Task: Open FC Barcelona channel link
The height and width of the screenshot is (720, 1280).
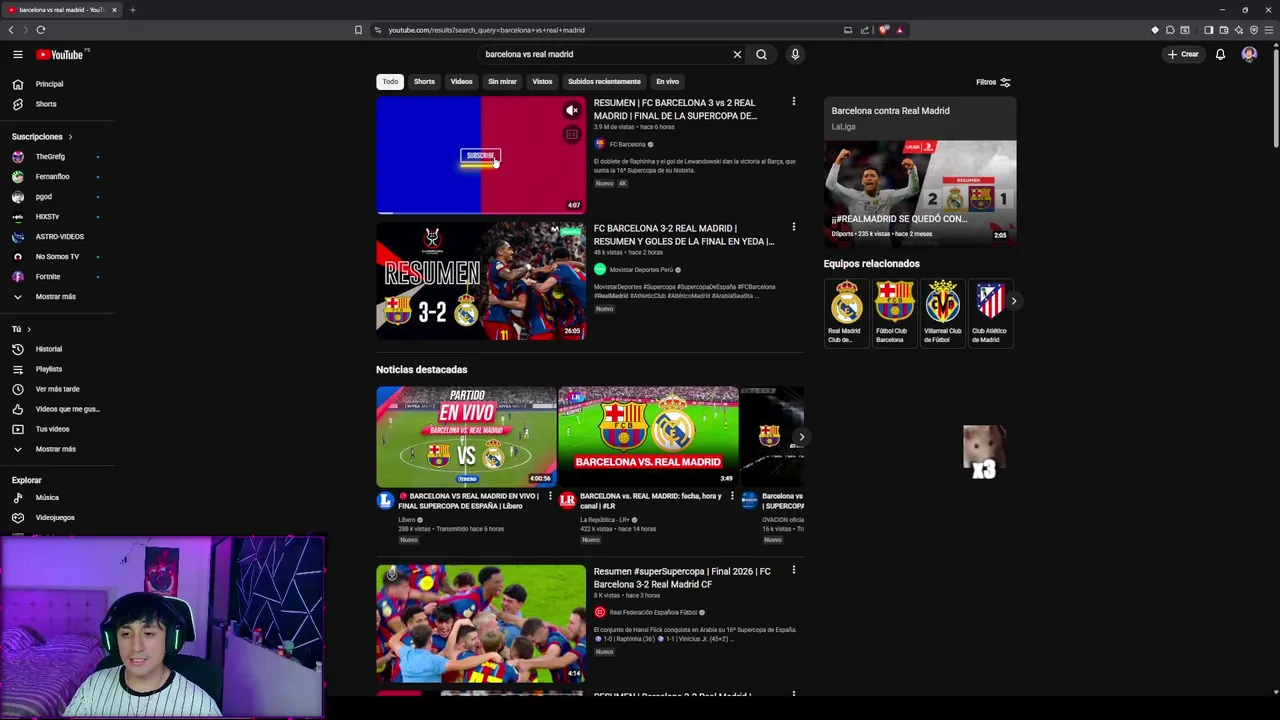Action: coord(627,144)
